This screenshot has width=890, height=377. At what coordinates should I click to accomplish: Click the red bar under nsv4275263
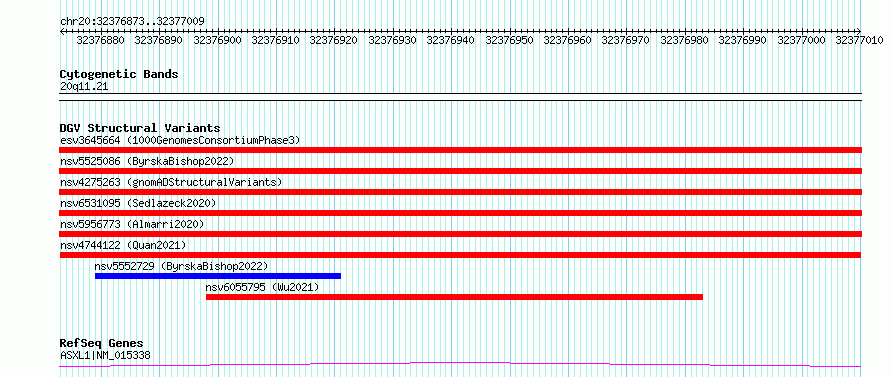pos(461,192)
